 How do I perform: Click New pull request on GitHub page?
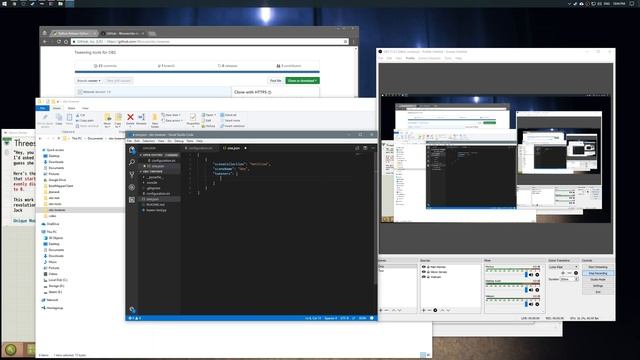click(x=118, y=80)
